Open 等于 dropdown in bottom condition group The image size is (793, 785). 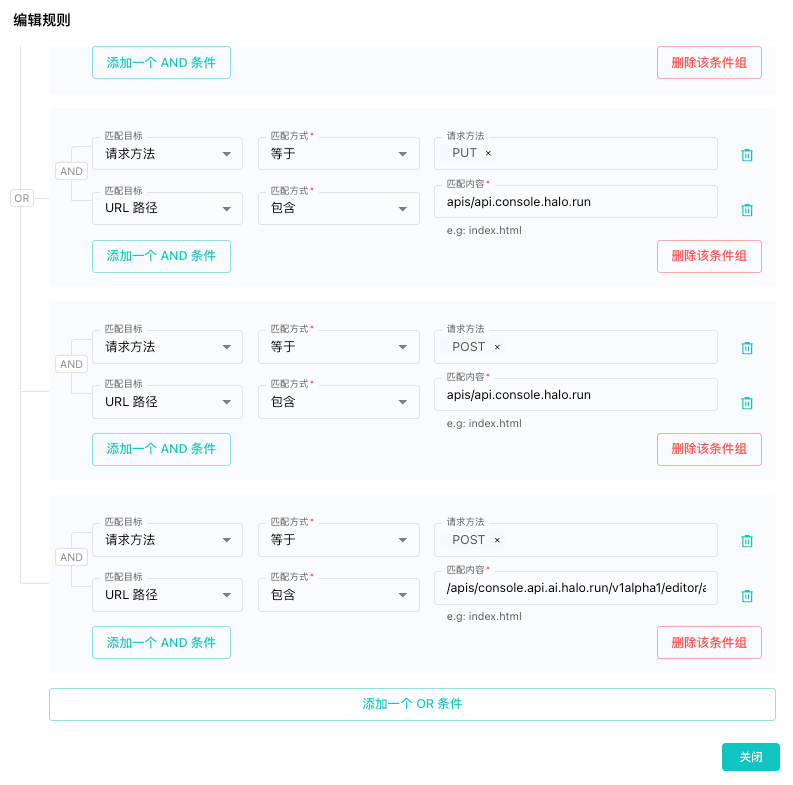point(339,540)
